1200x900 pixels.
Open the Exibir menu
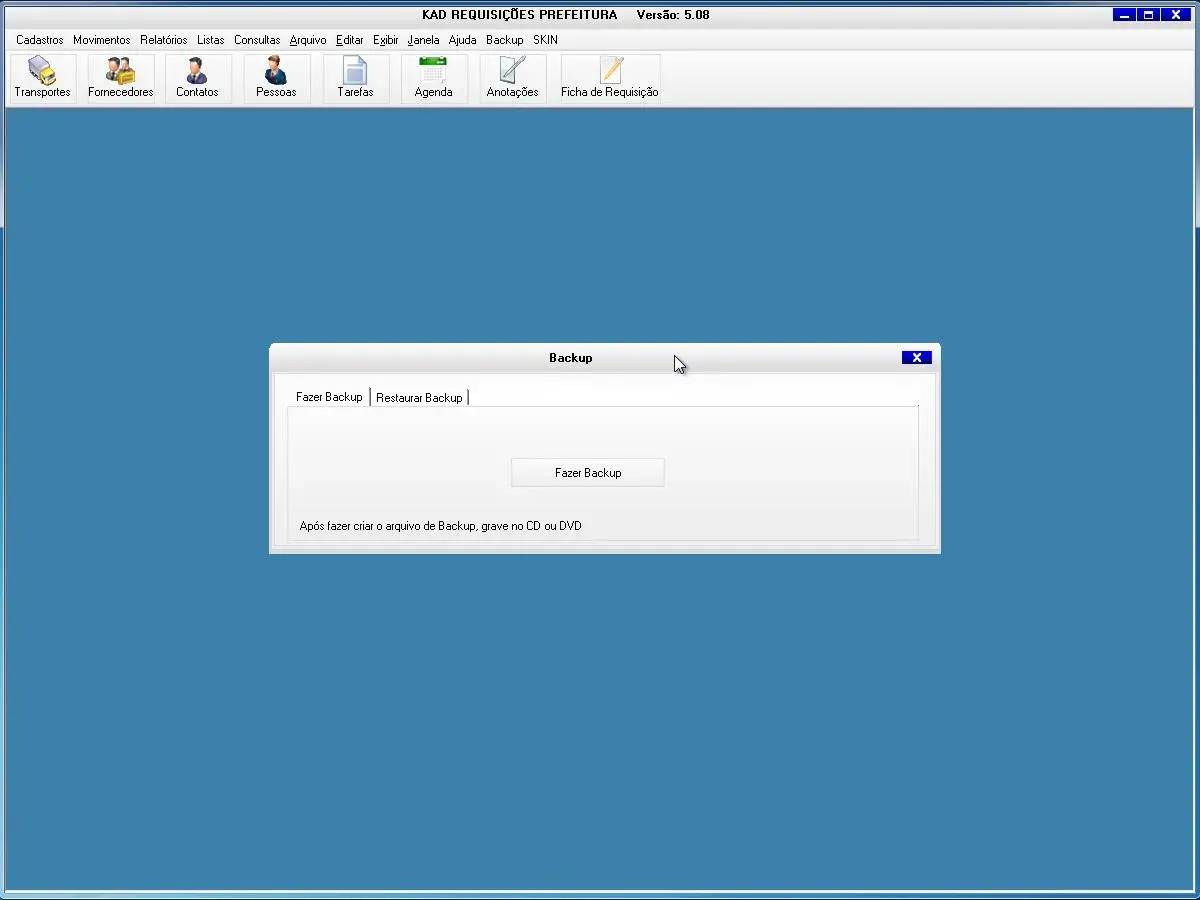pyautogui.click(x=386, y=40)
